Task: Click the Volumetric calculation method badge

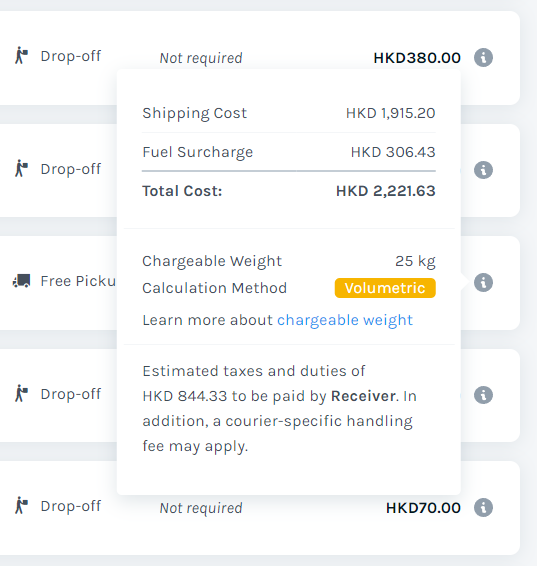Action: click(385, 288)
